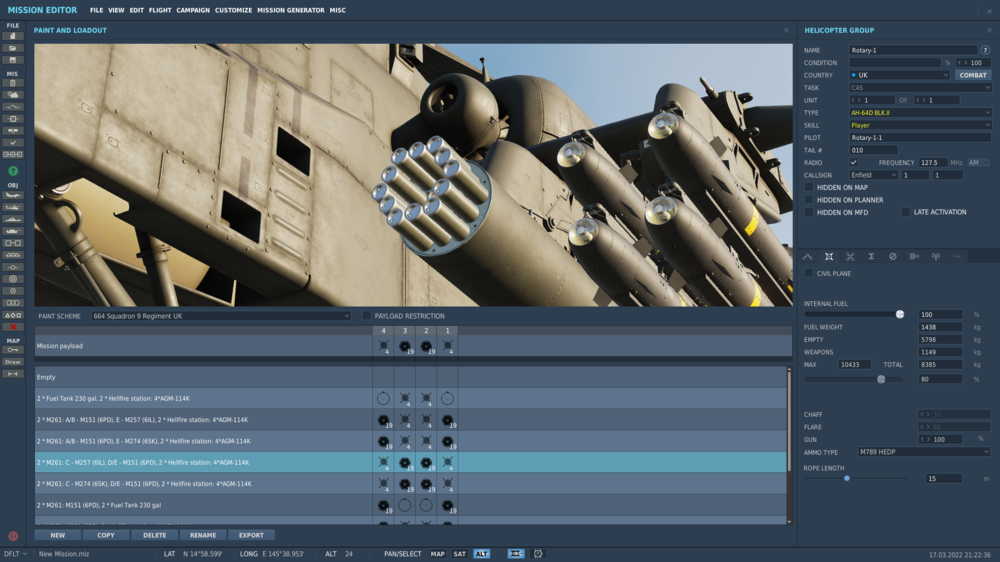Open the summary sigma tab icon
Image resolution: width=1000 pixels, height=562 pixels.
[x=871, y=256]
